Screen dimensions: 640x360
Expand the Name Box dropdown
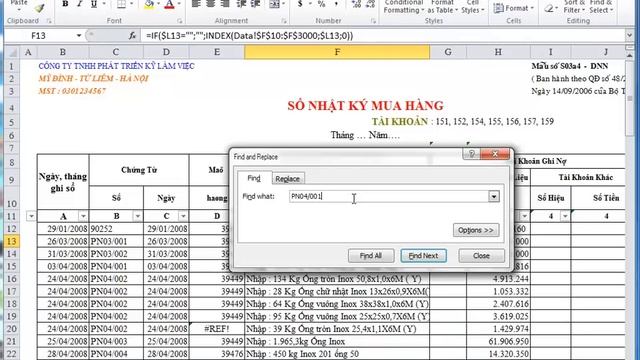click(79, 36)
